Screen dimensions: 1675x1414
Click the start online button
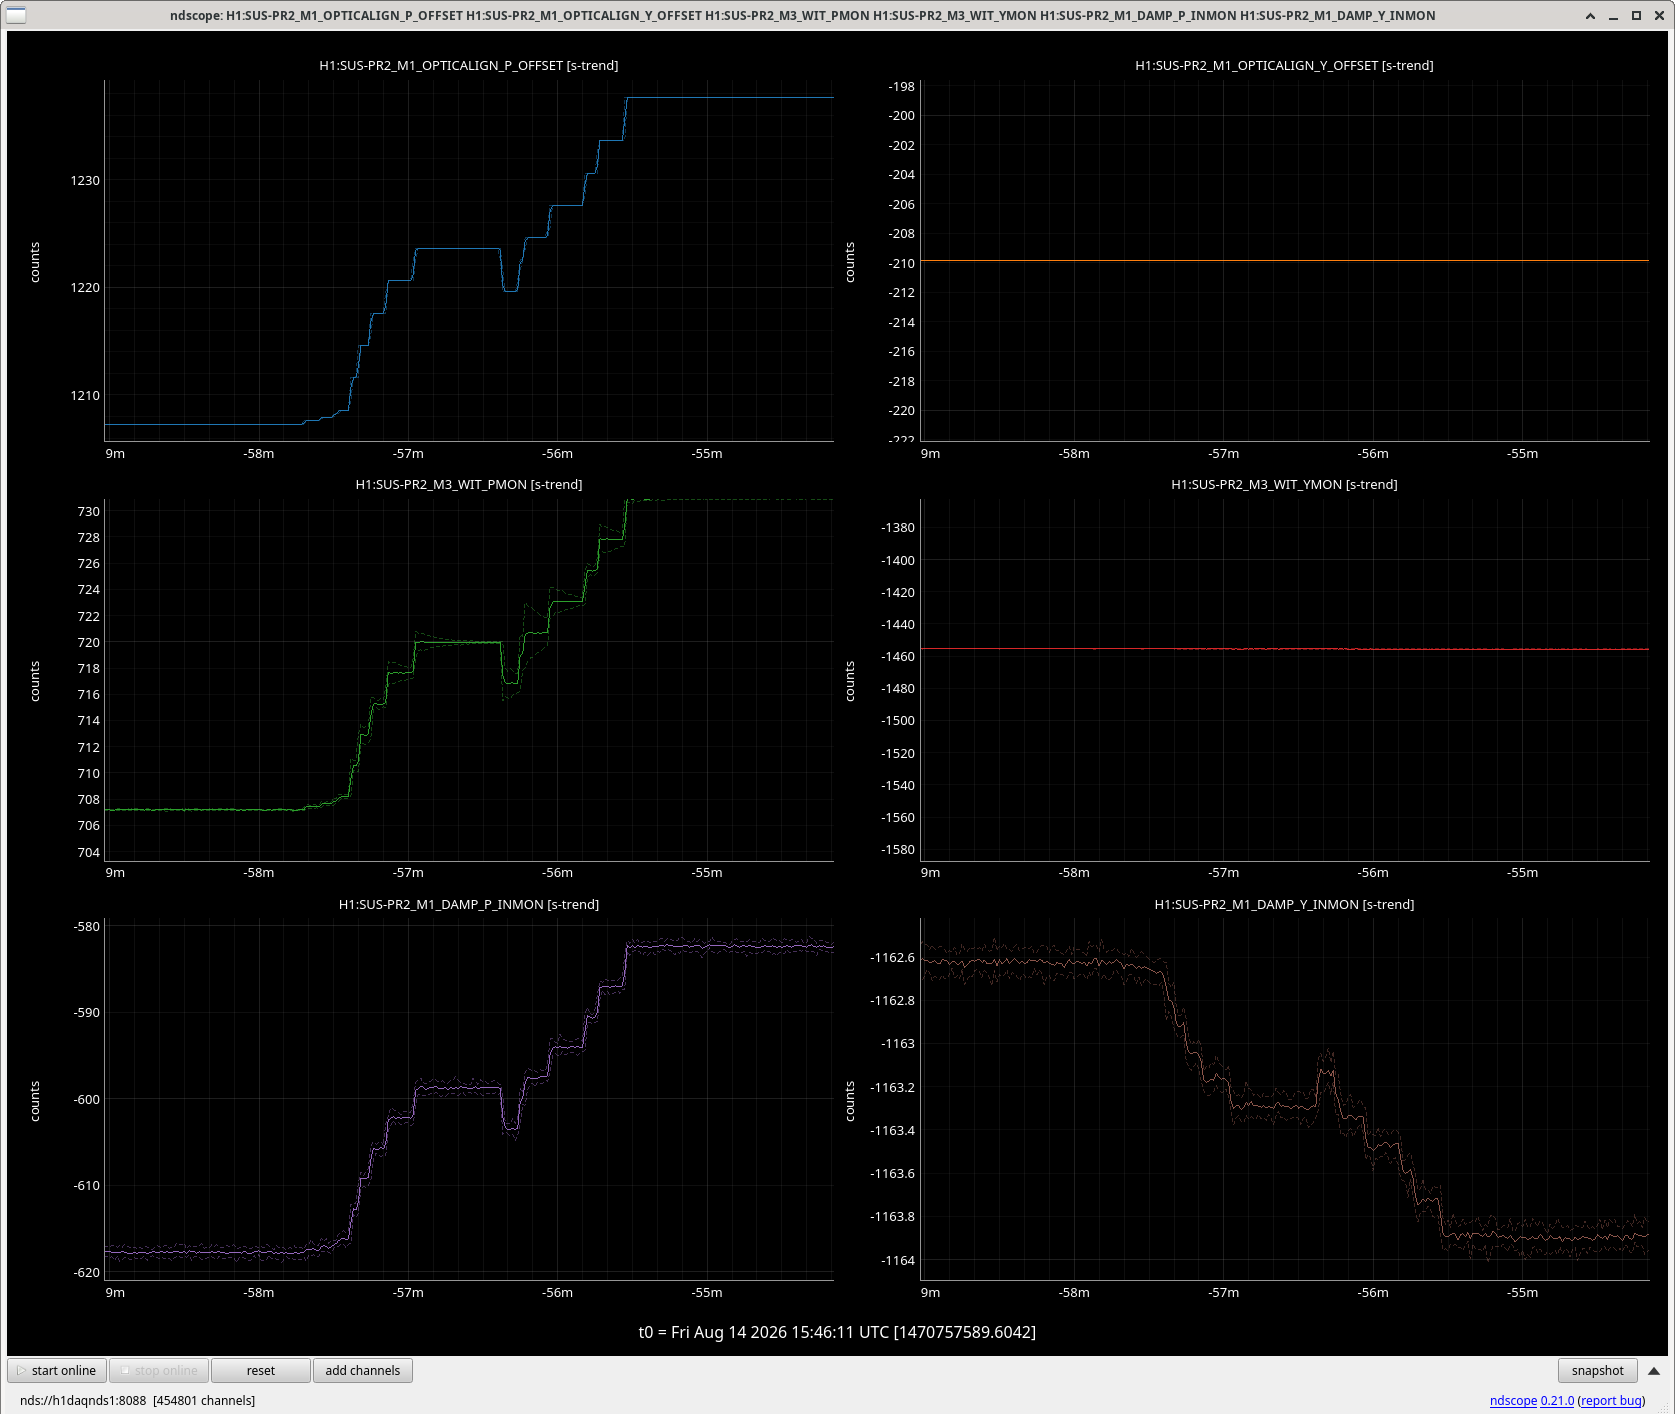tap(57, 1370)
